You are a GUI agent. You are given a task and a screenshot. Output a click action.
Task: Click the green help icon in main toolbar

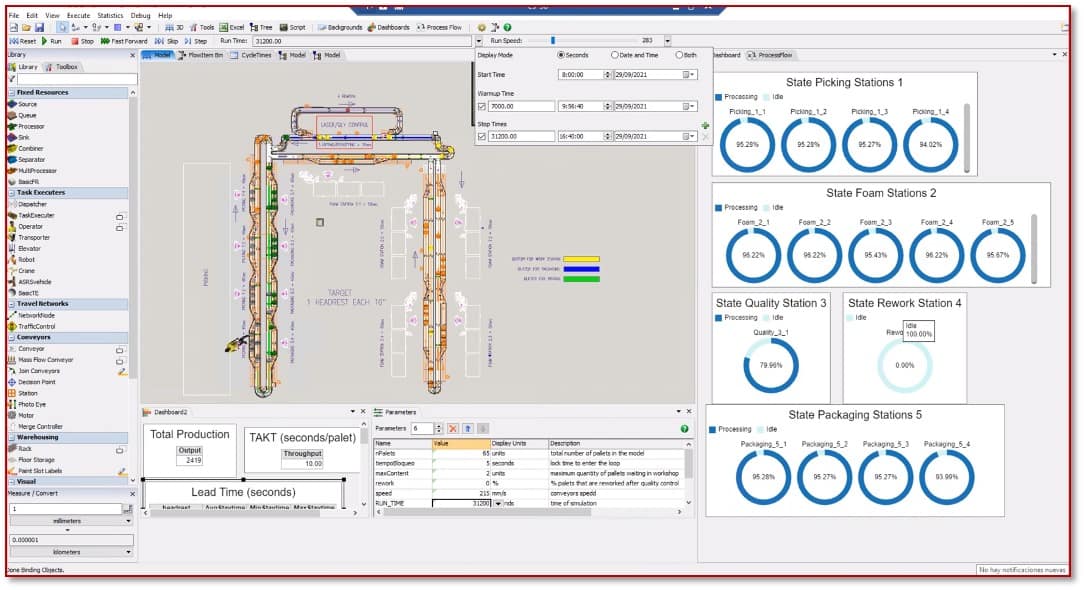pyautogui.click(x=507, y=28)
